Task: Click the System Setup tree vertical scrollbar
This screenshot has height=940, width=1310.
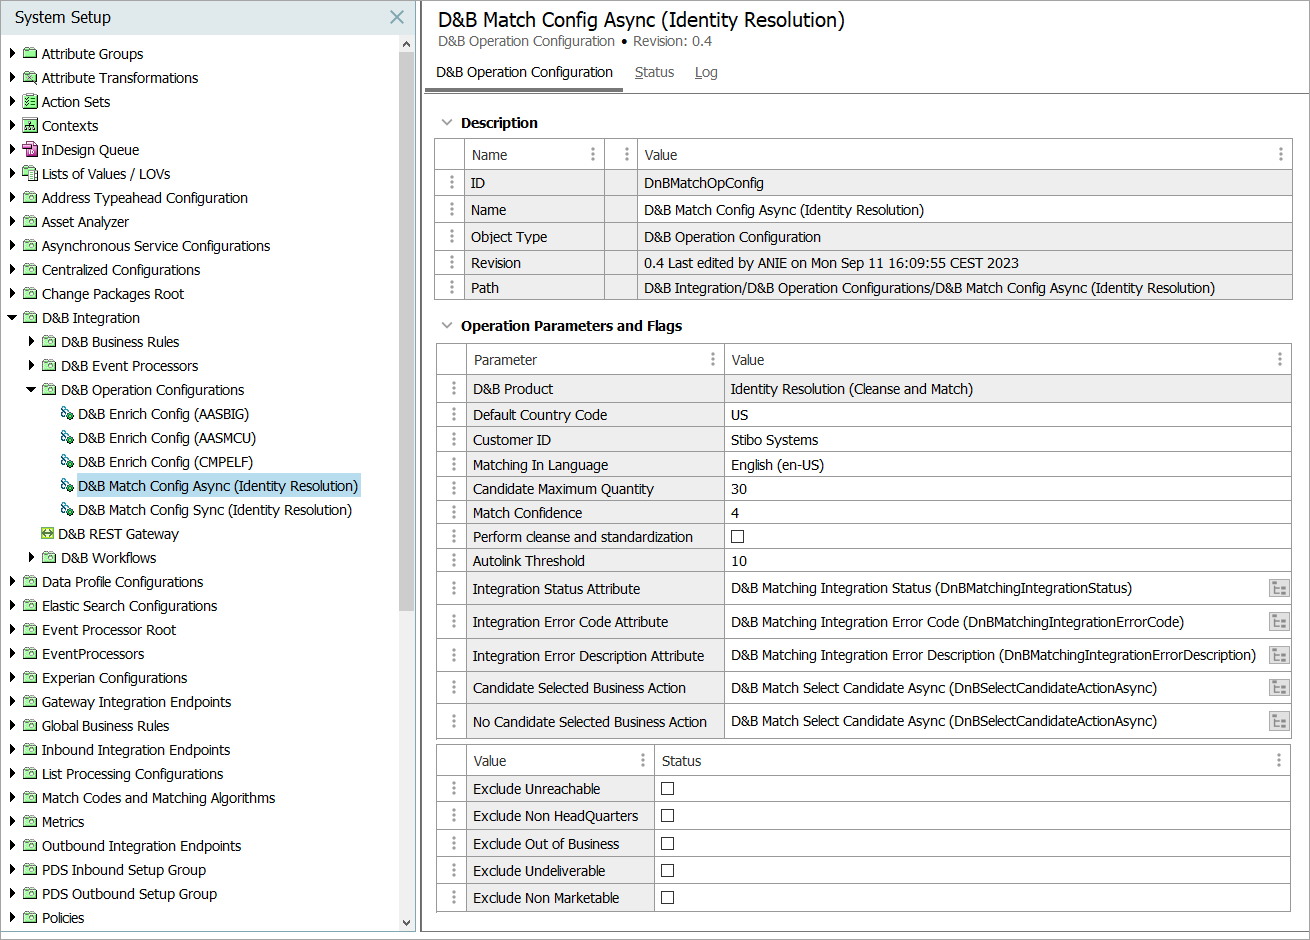Action: pyautogui.click(x=406, y=330)
